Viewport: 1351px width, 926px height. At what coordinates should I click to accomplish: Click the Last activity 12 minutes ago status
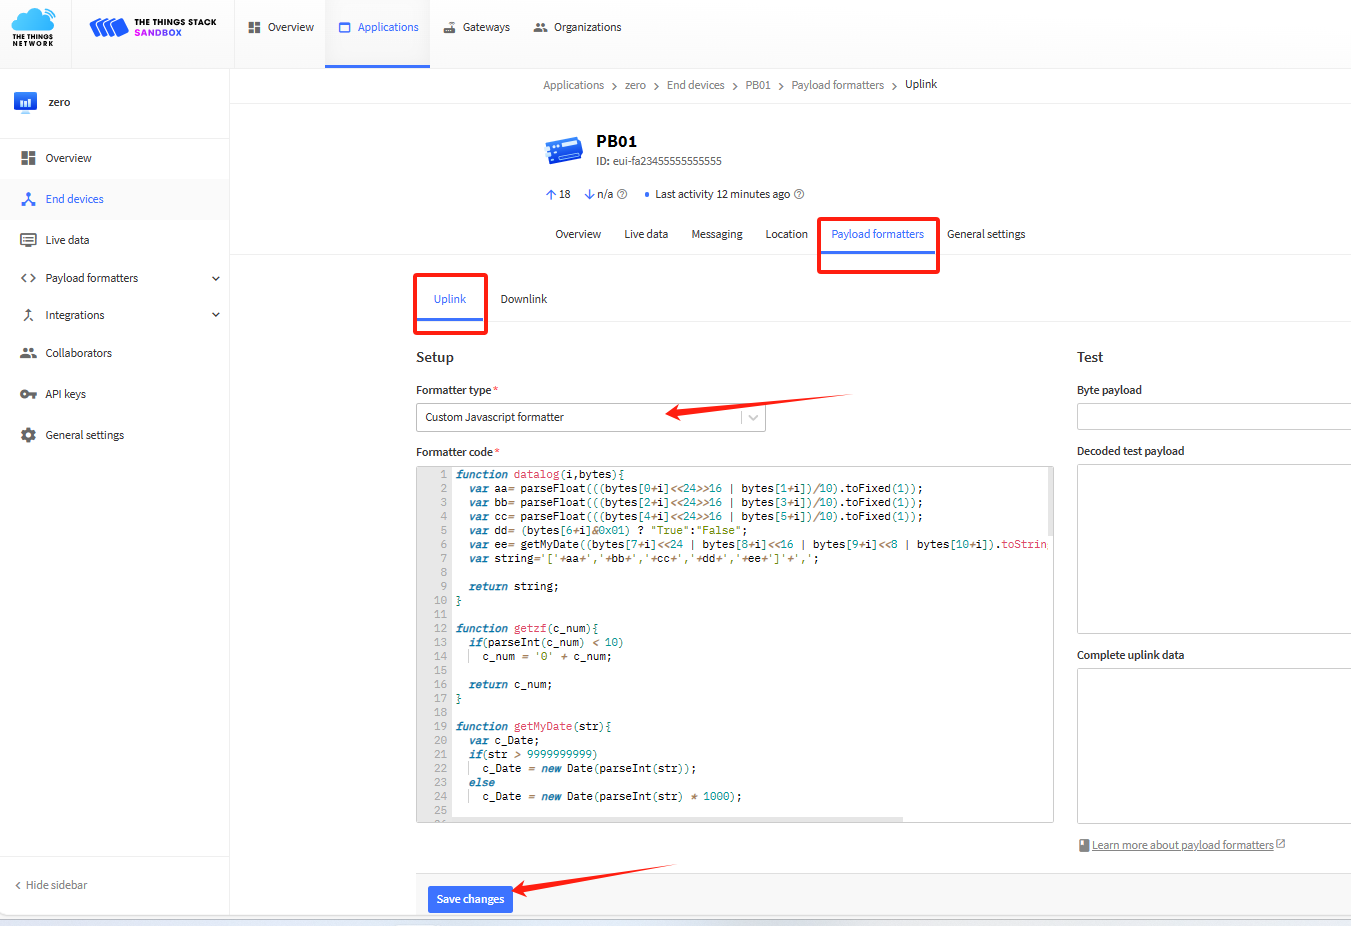pyautogui.click(x=722, y=194)
